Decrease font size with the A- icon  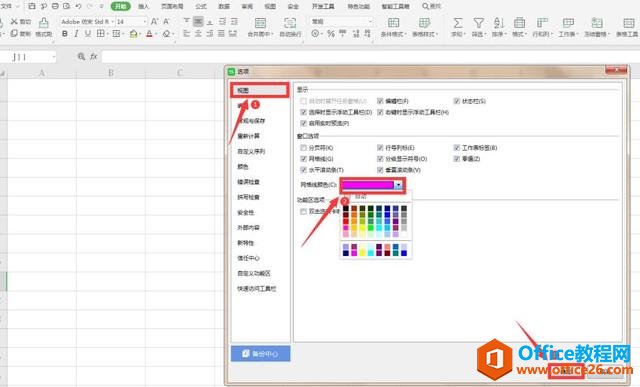[166, 21]
